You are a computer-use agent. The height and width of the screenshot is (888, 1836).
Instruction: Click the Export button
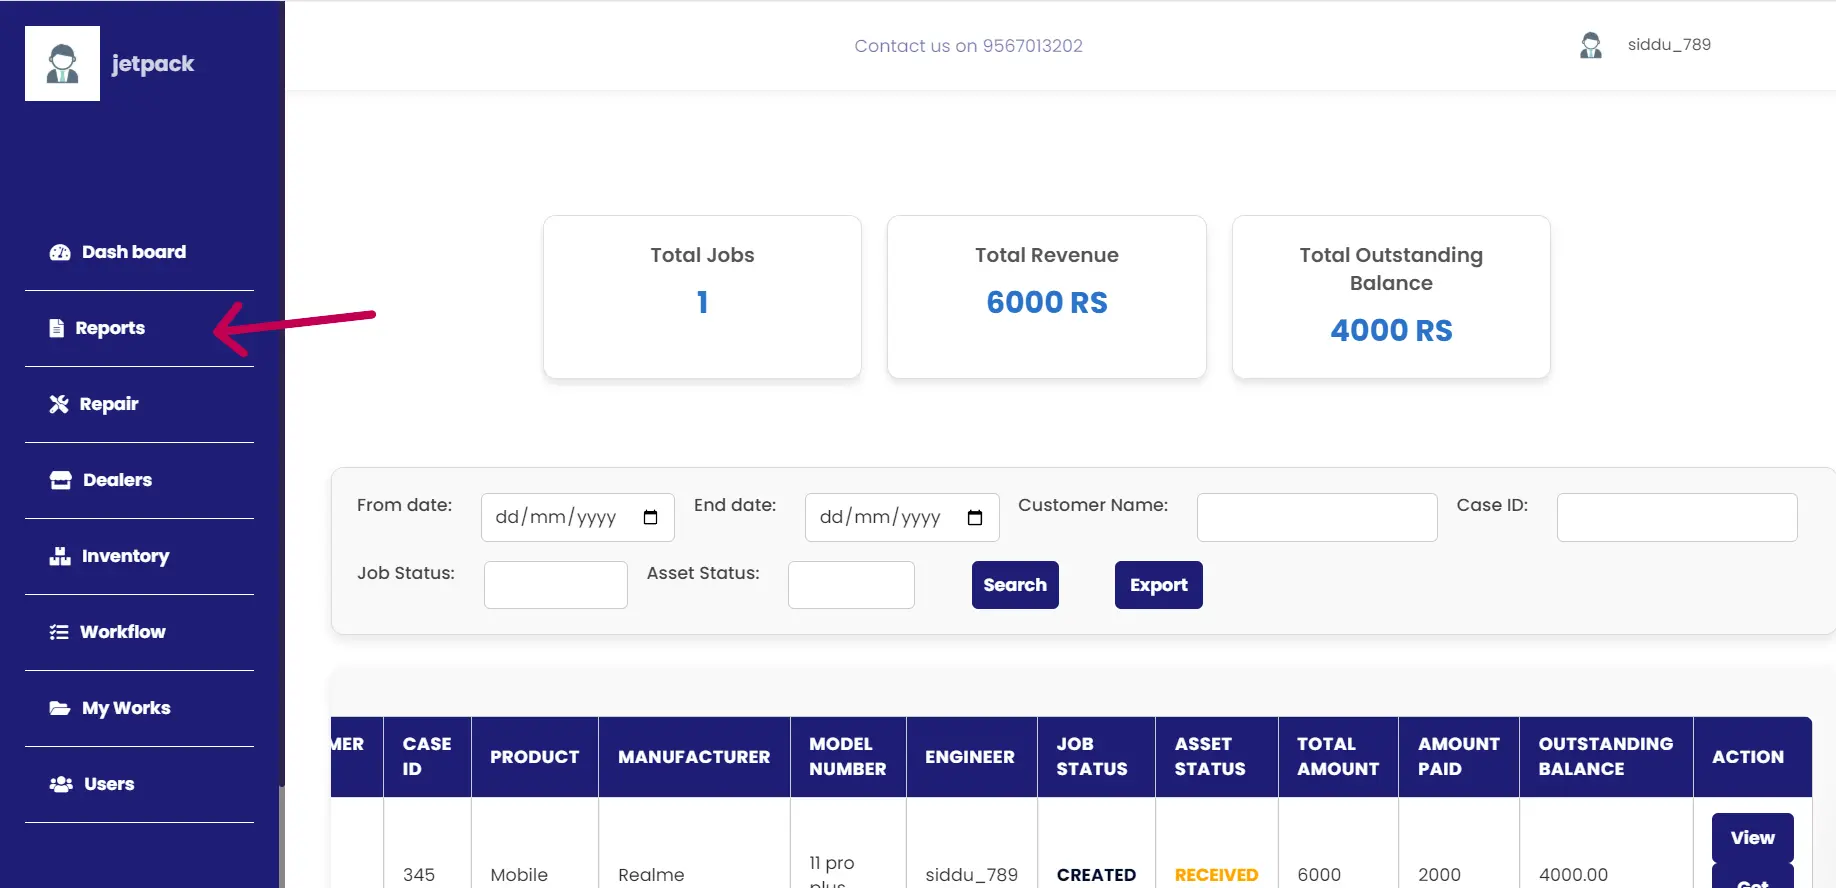(1159, 585)
